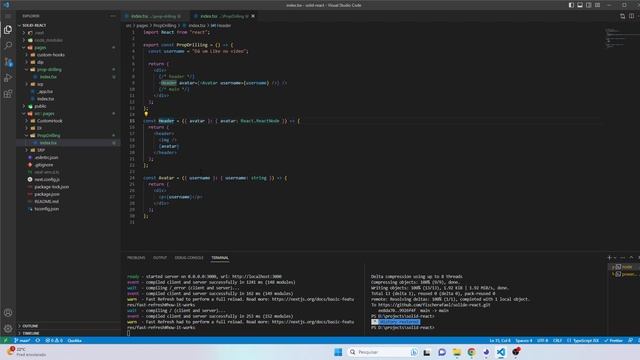Open the Accounts menu icon
640x360 pixels.
8,313
